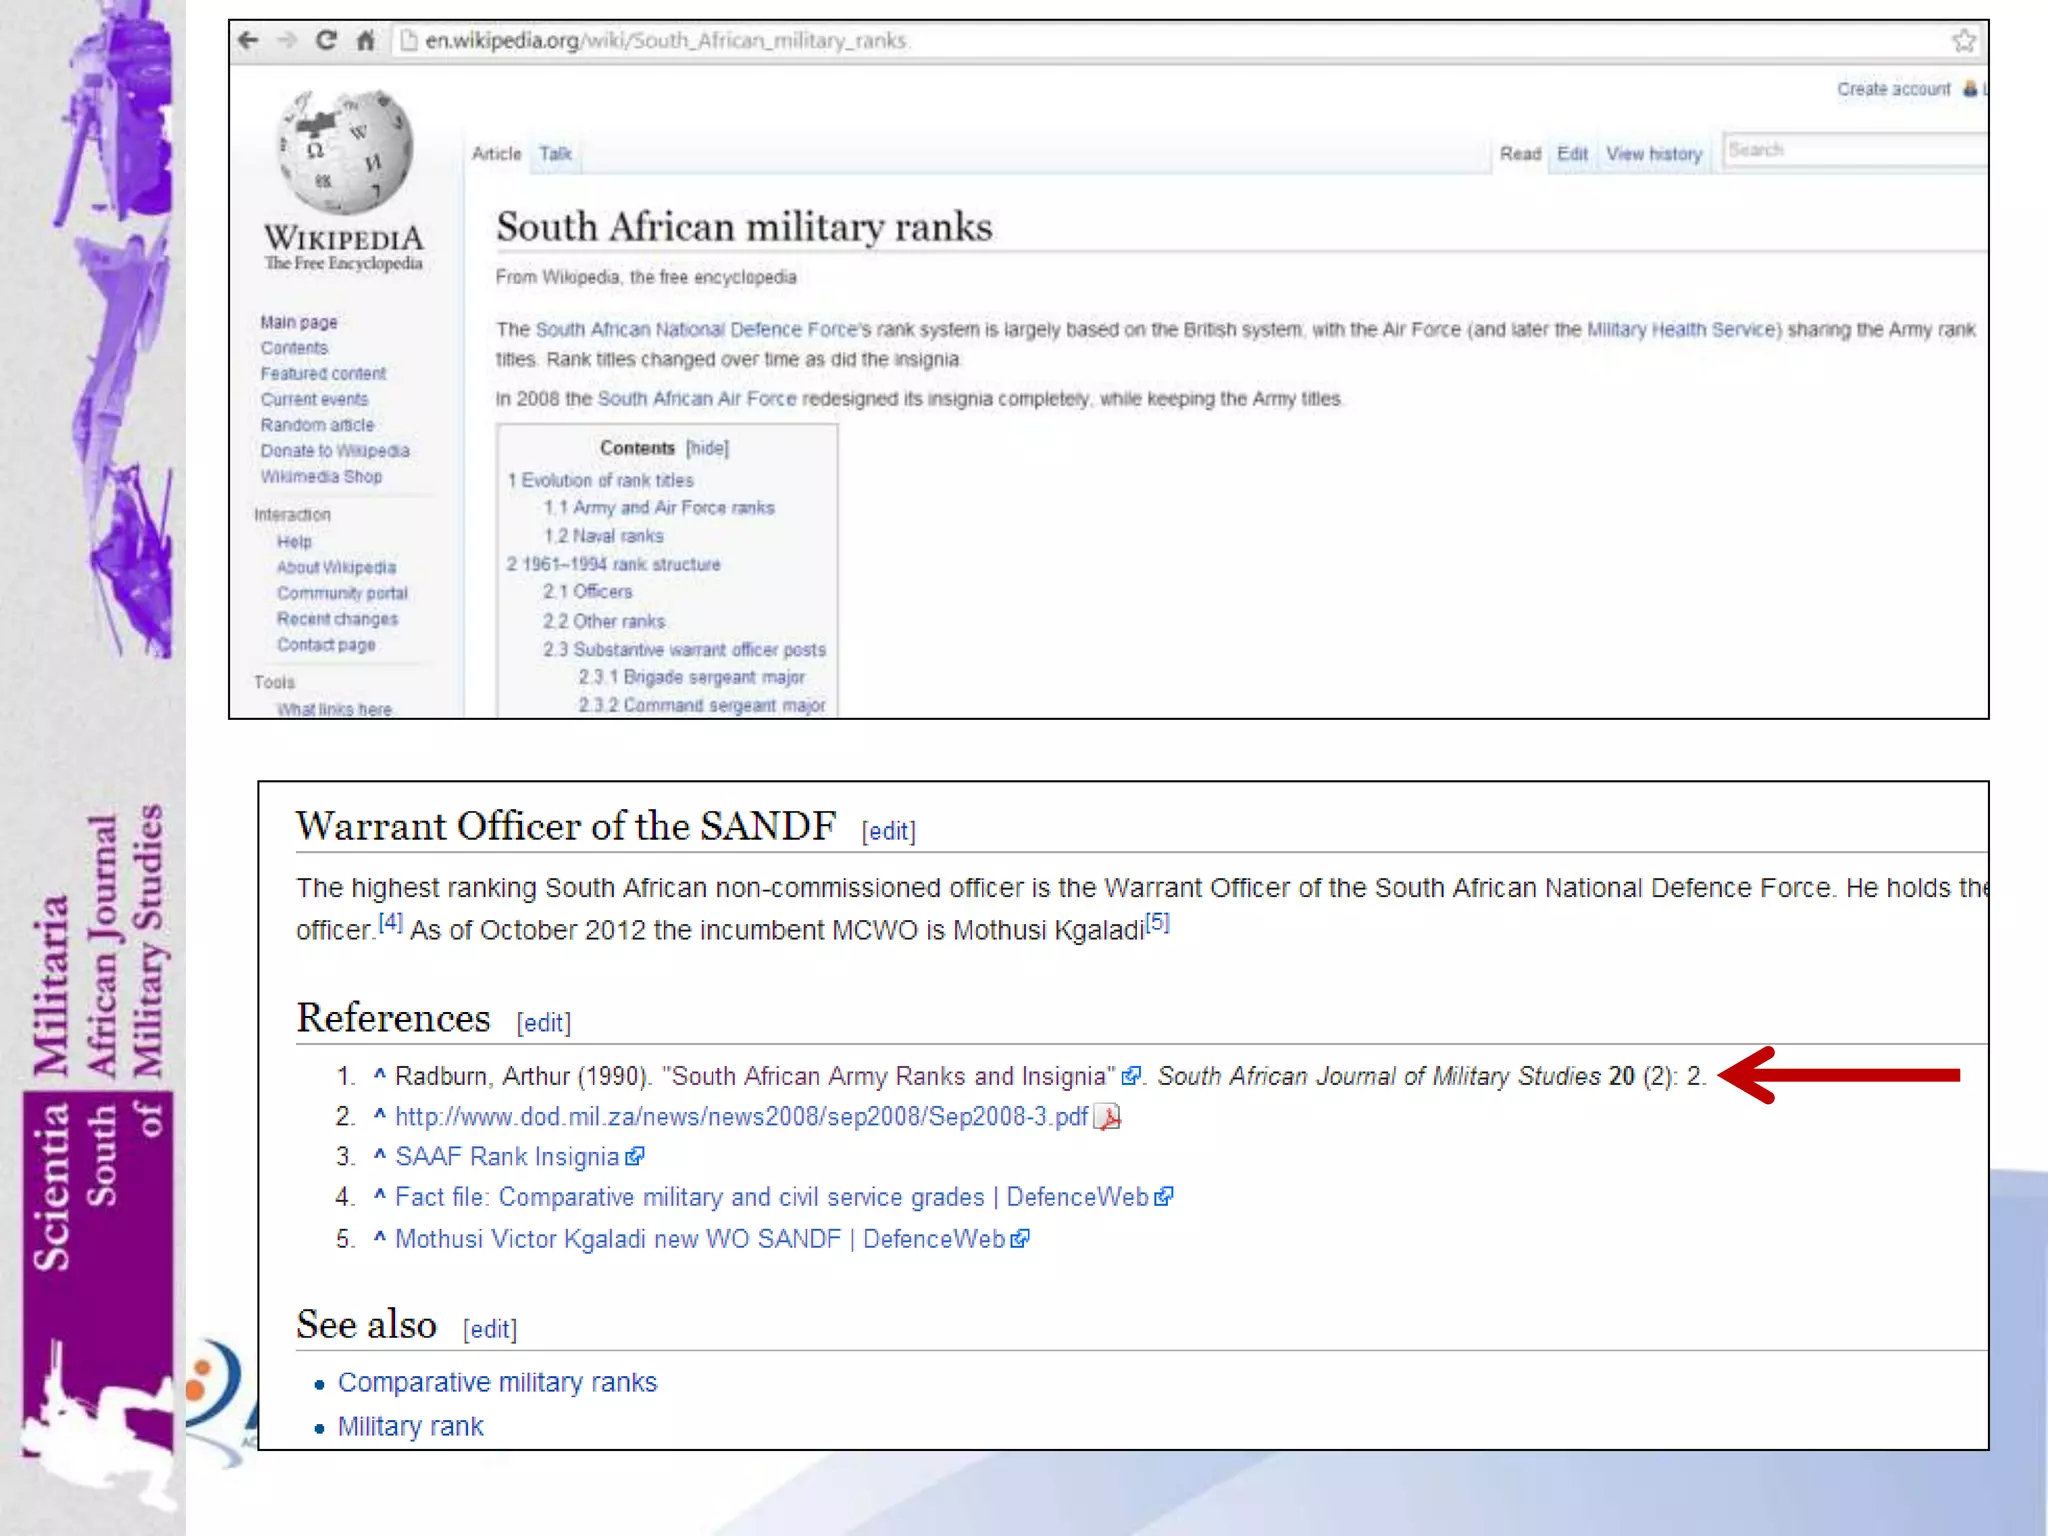Image resolution: width=2048 pixels, height=1536 pixels.
Task: Go to 2.1 Officers contents entry
Action: coord(588,592)
